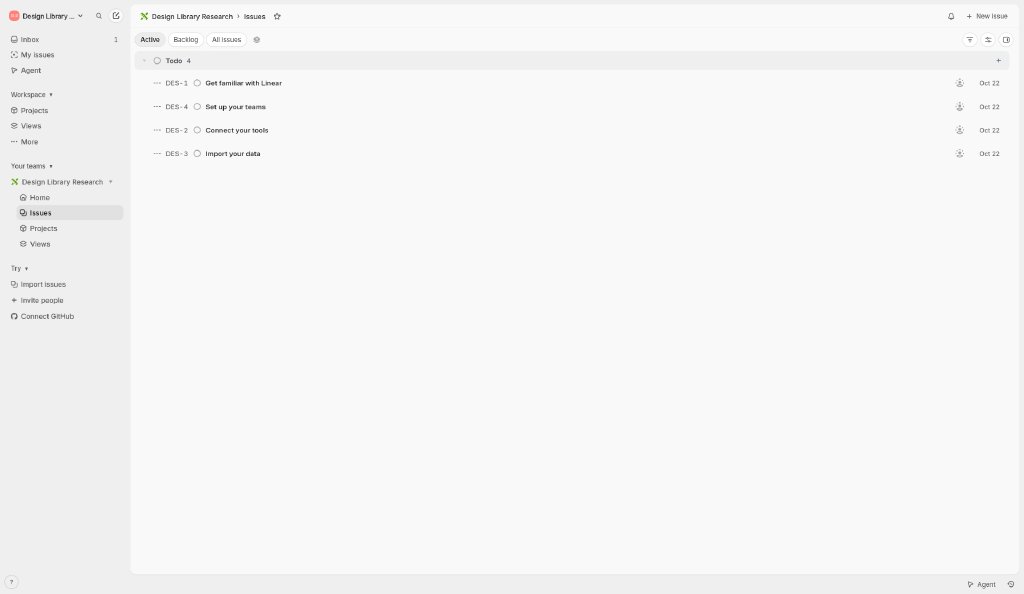Open the team Home page

point(69,198)
